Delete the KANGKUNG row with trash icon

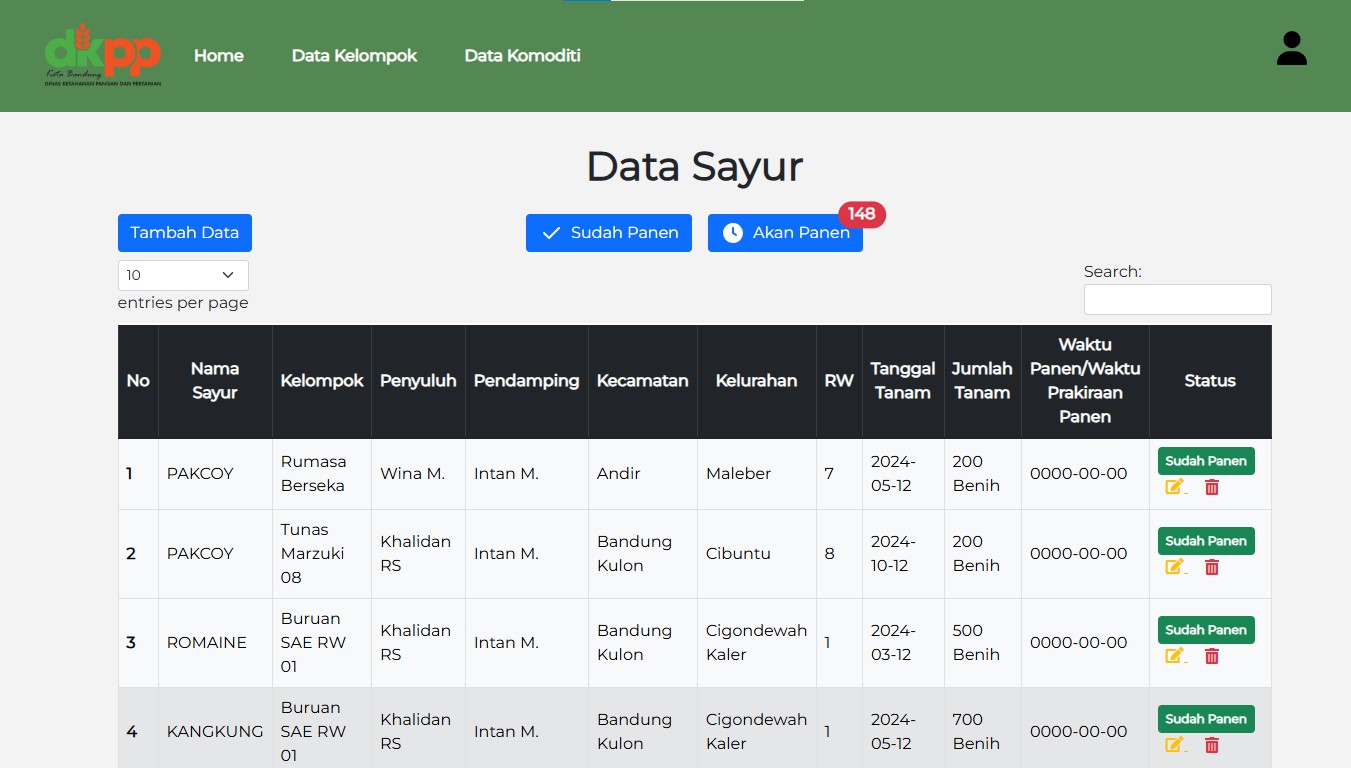coord(1211,745)
